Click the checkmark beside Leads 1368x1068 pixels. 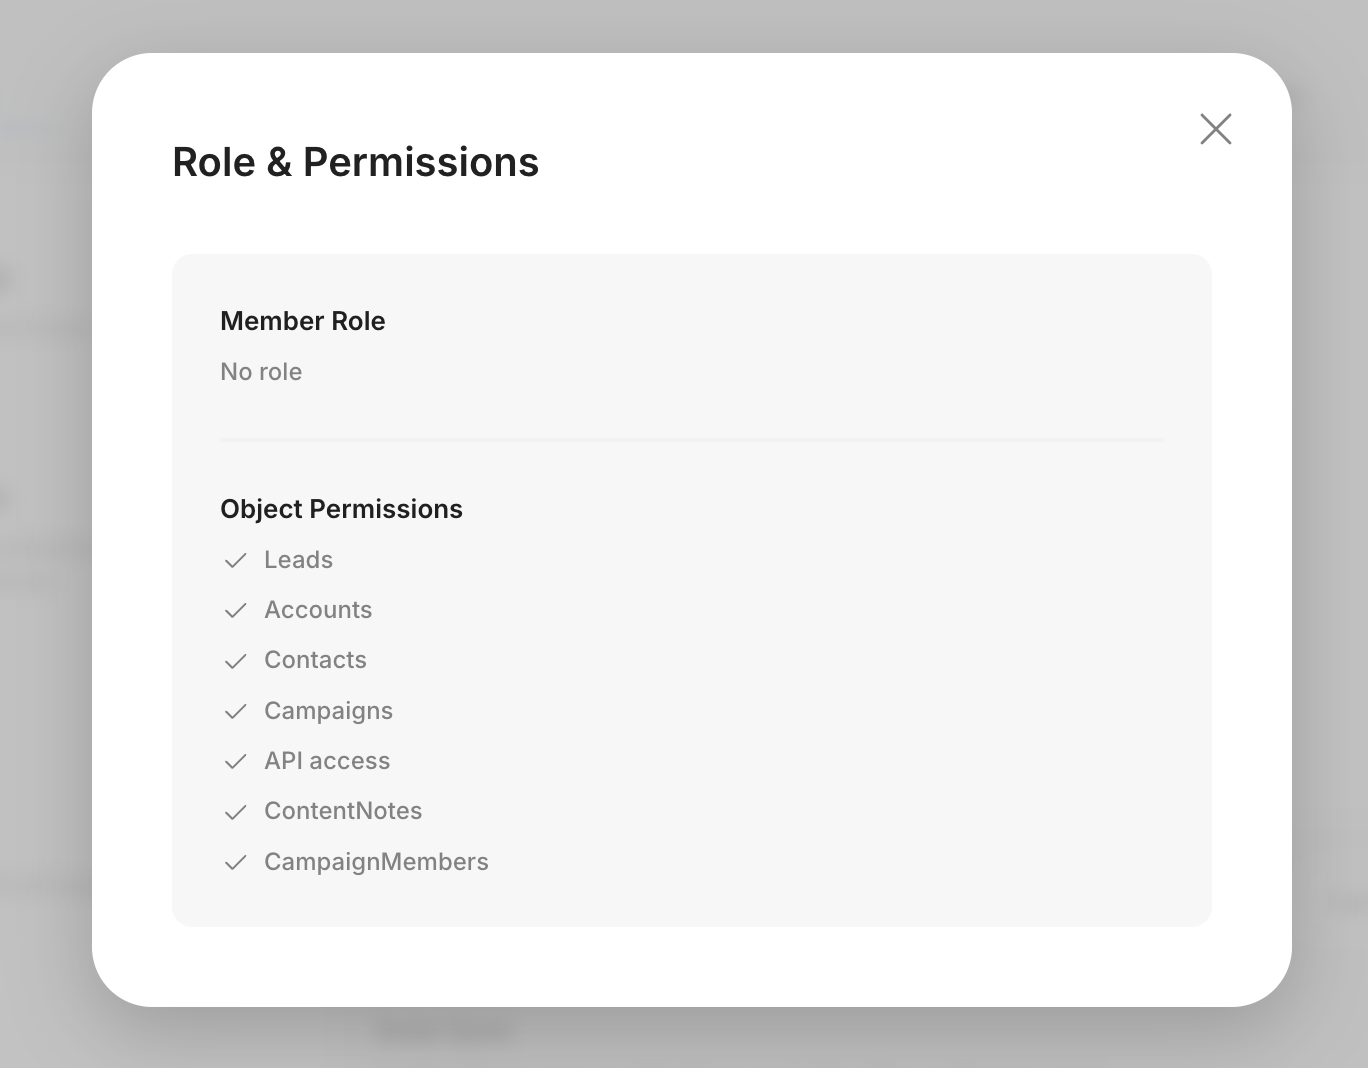[236, 561]
